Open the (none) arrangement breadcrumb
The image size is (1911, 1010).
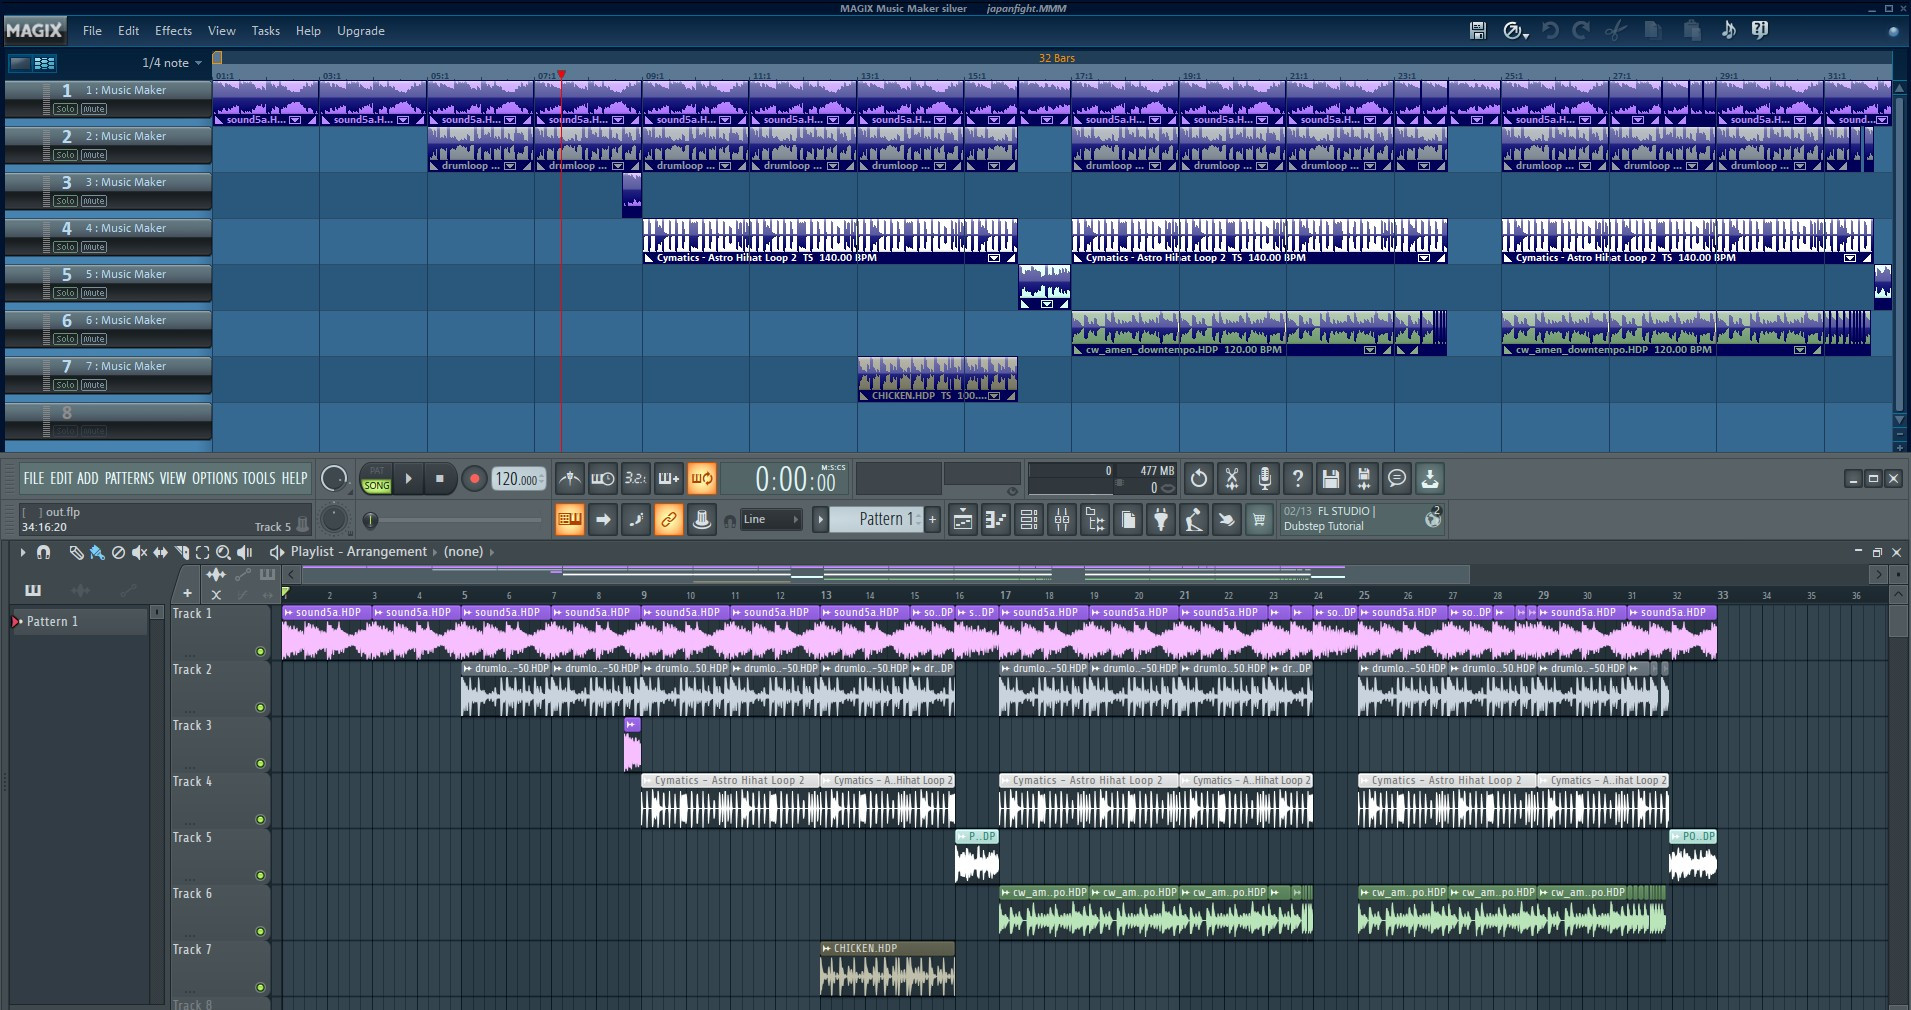pyautogui.click(x=463, y=552)
